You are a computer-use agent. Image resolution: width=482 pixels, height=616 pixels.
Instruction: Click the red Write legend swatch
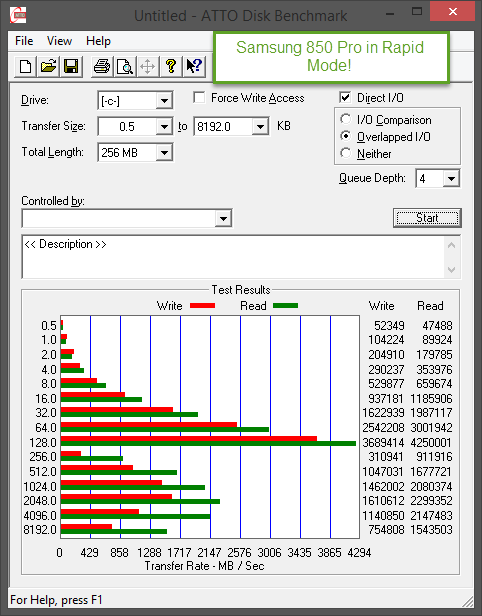202,305
